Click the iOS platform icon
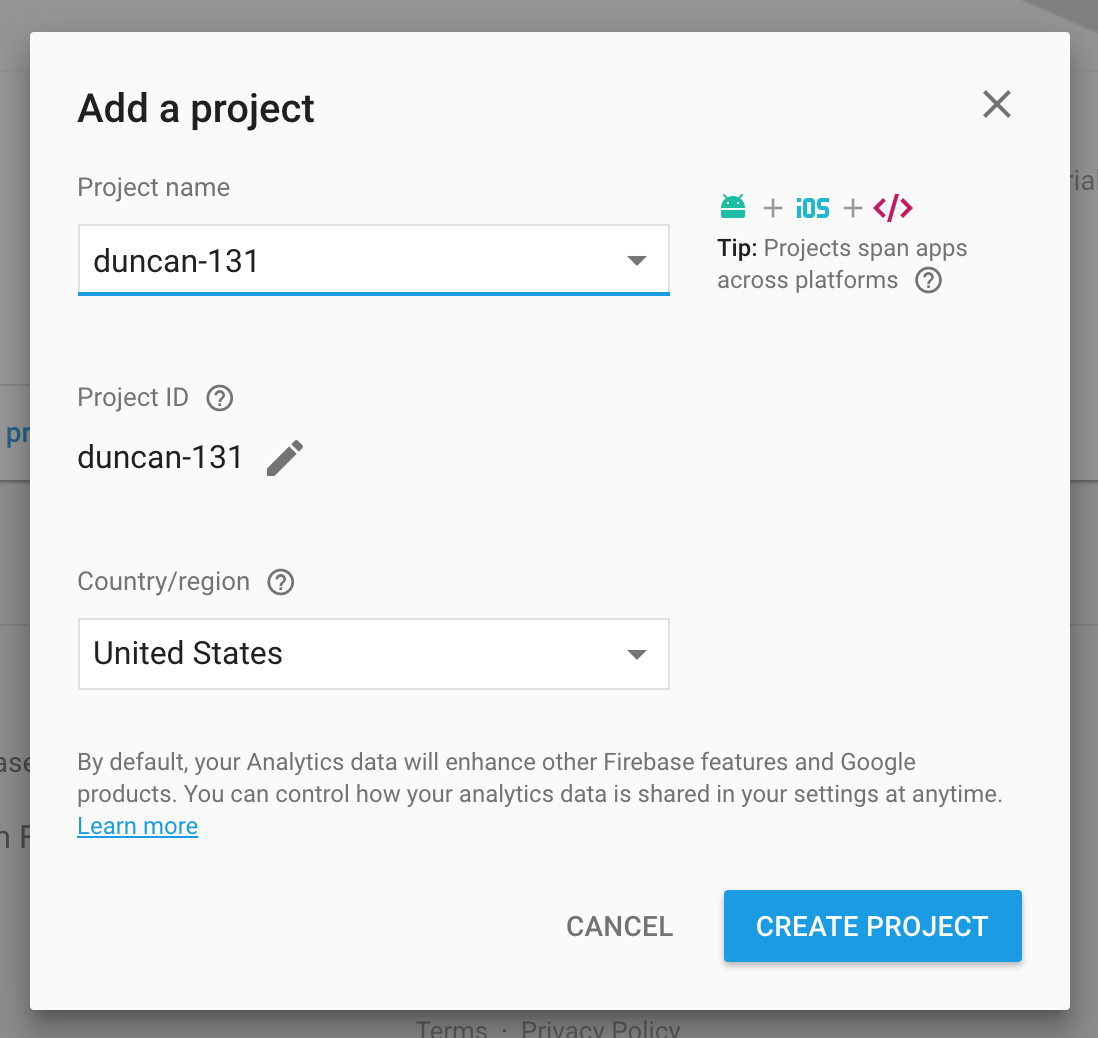 pyautogui.click(x=812, y=208)
